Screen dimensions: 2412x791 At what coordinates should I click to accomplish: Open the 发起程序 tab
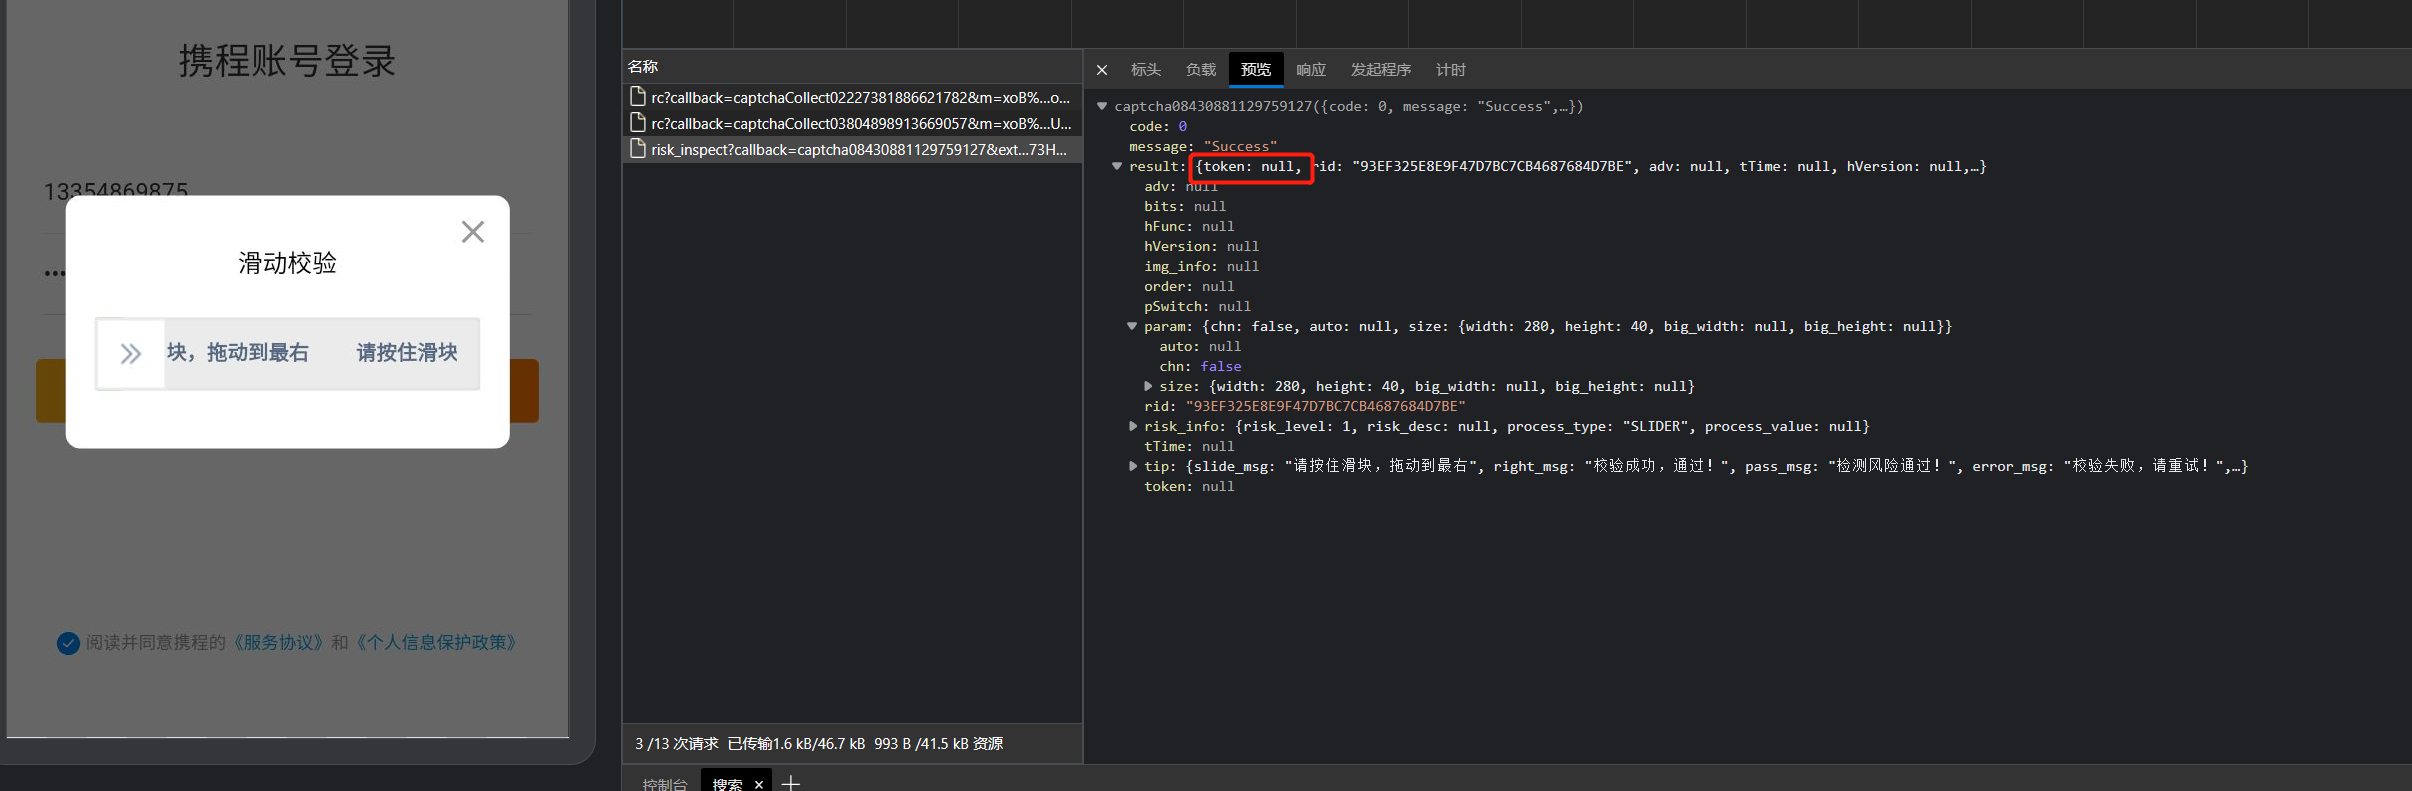point(1381,70)
